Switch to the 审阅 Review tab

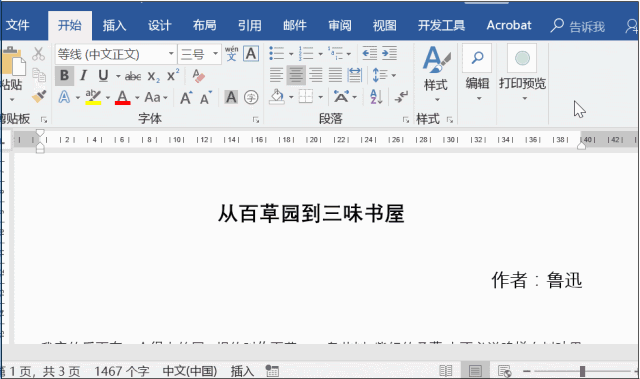click(x=340, y=25)
